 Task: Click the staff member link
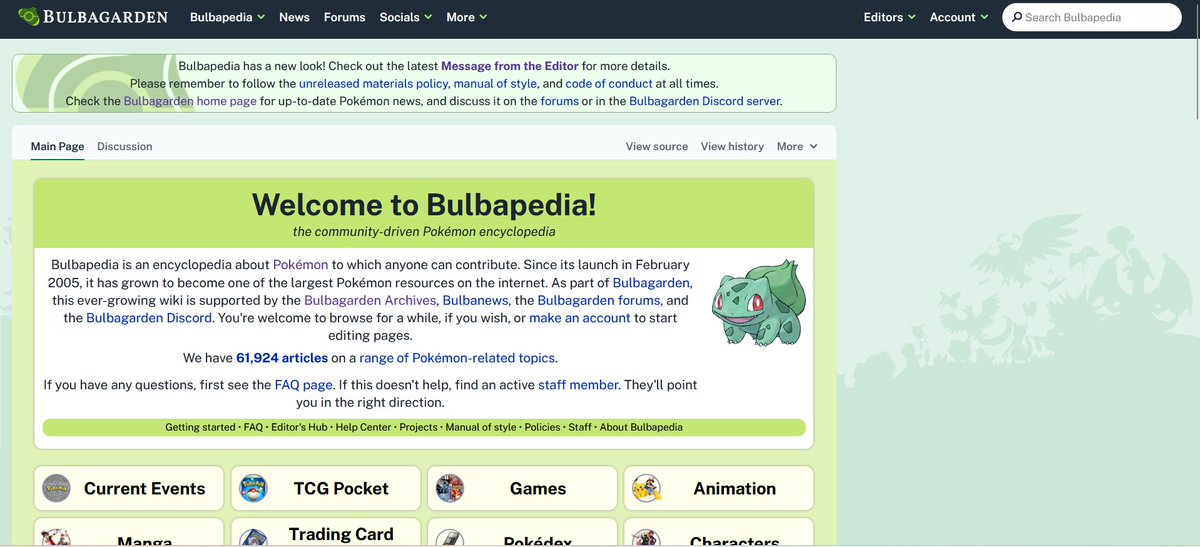(x=578, y=385)
